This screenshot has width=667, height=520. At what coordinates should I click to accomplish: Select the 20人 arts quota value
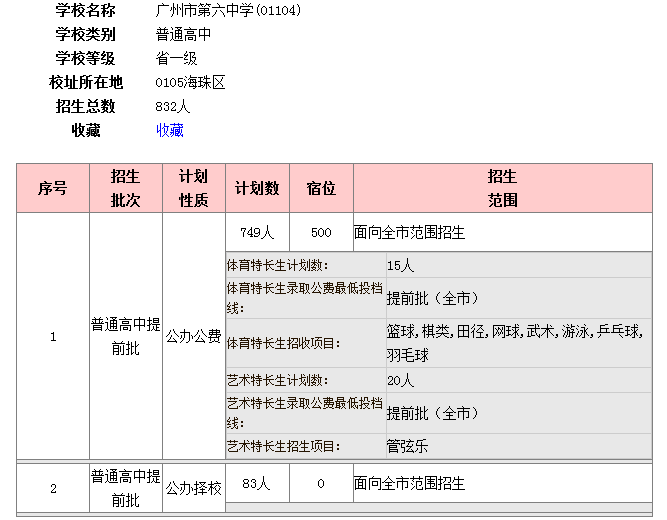[x=400, y=380]
